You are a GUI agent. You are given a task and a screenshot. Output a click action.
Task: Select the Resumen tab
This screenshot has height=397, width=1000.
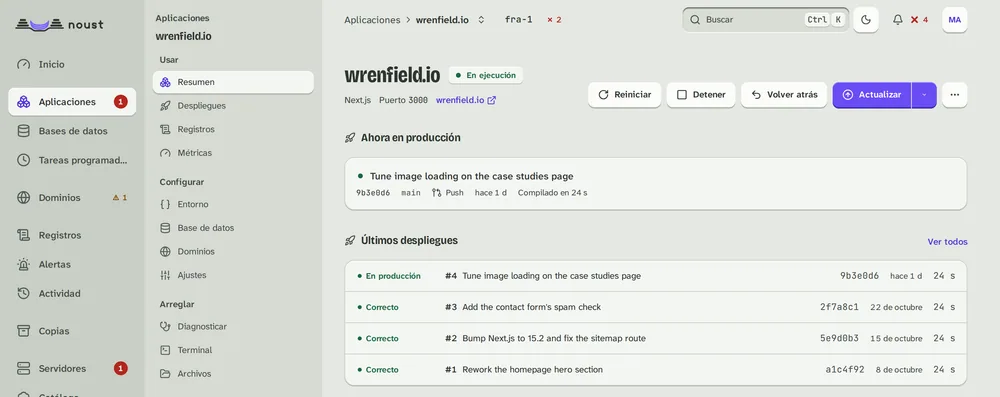click(233, 82)
